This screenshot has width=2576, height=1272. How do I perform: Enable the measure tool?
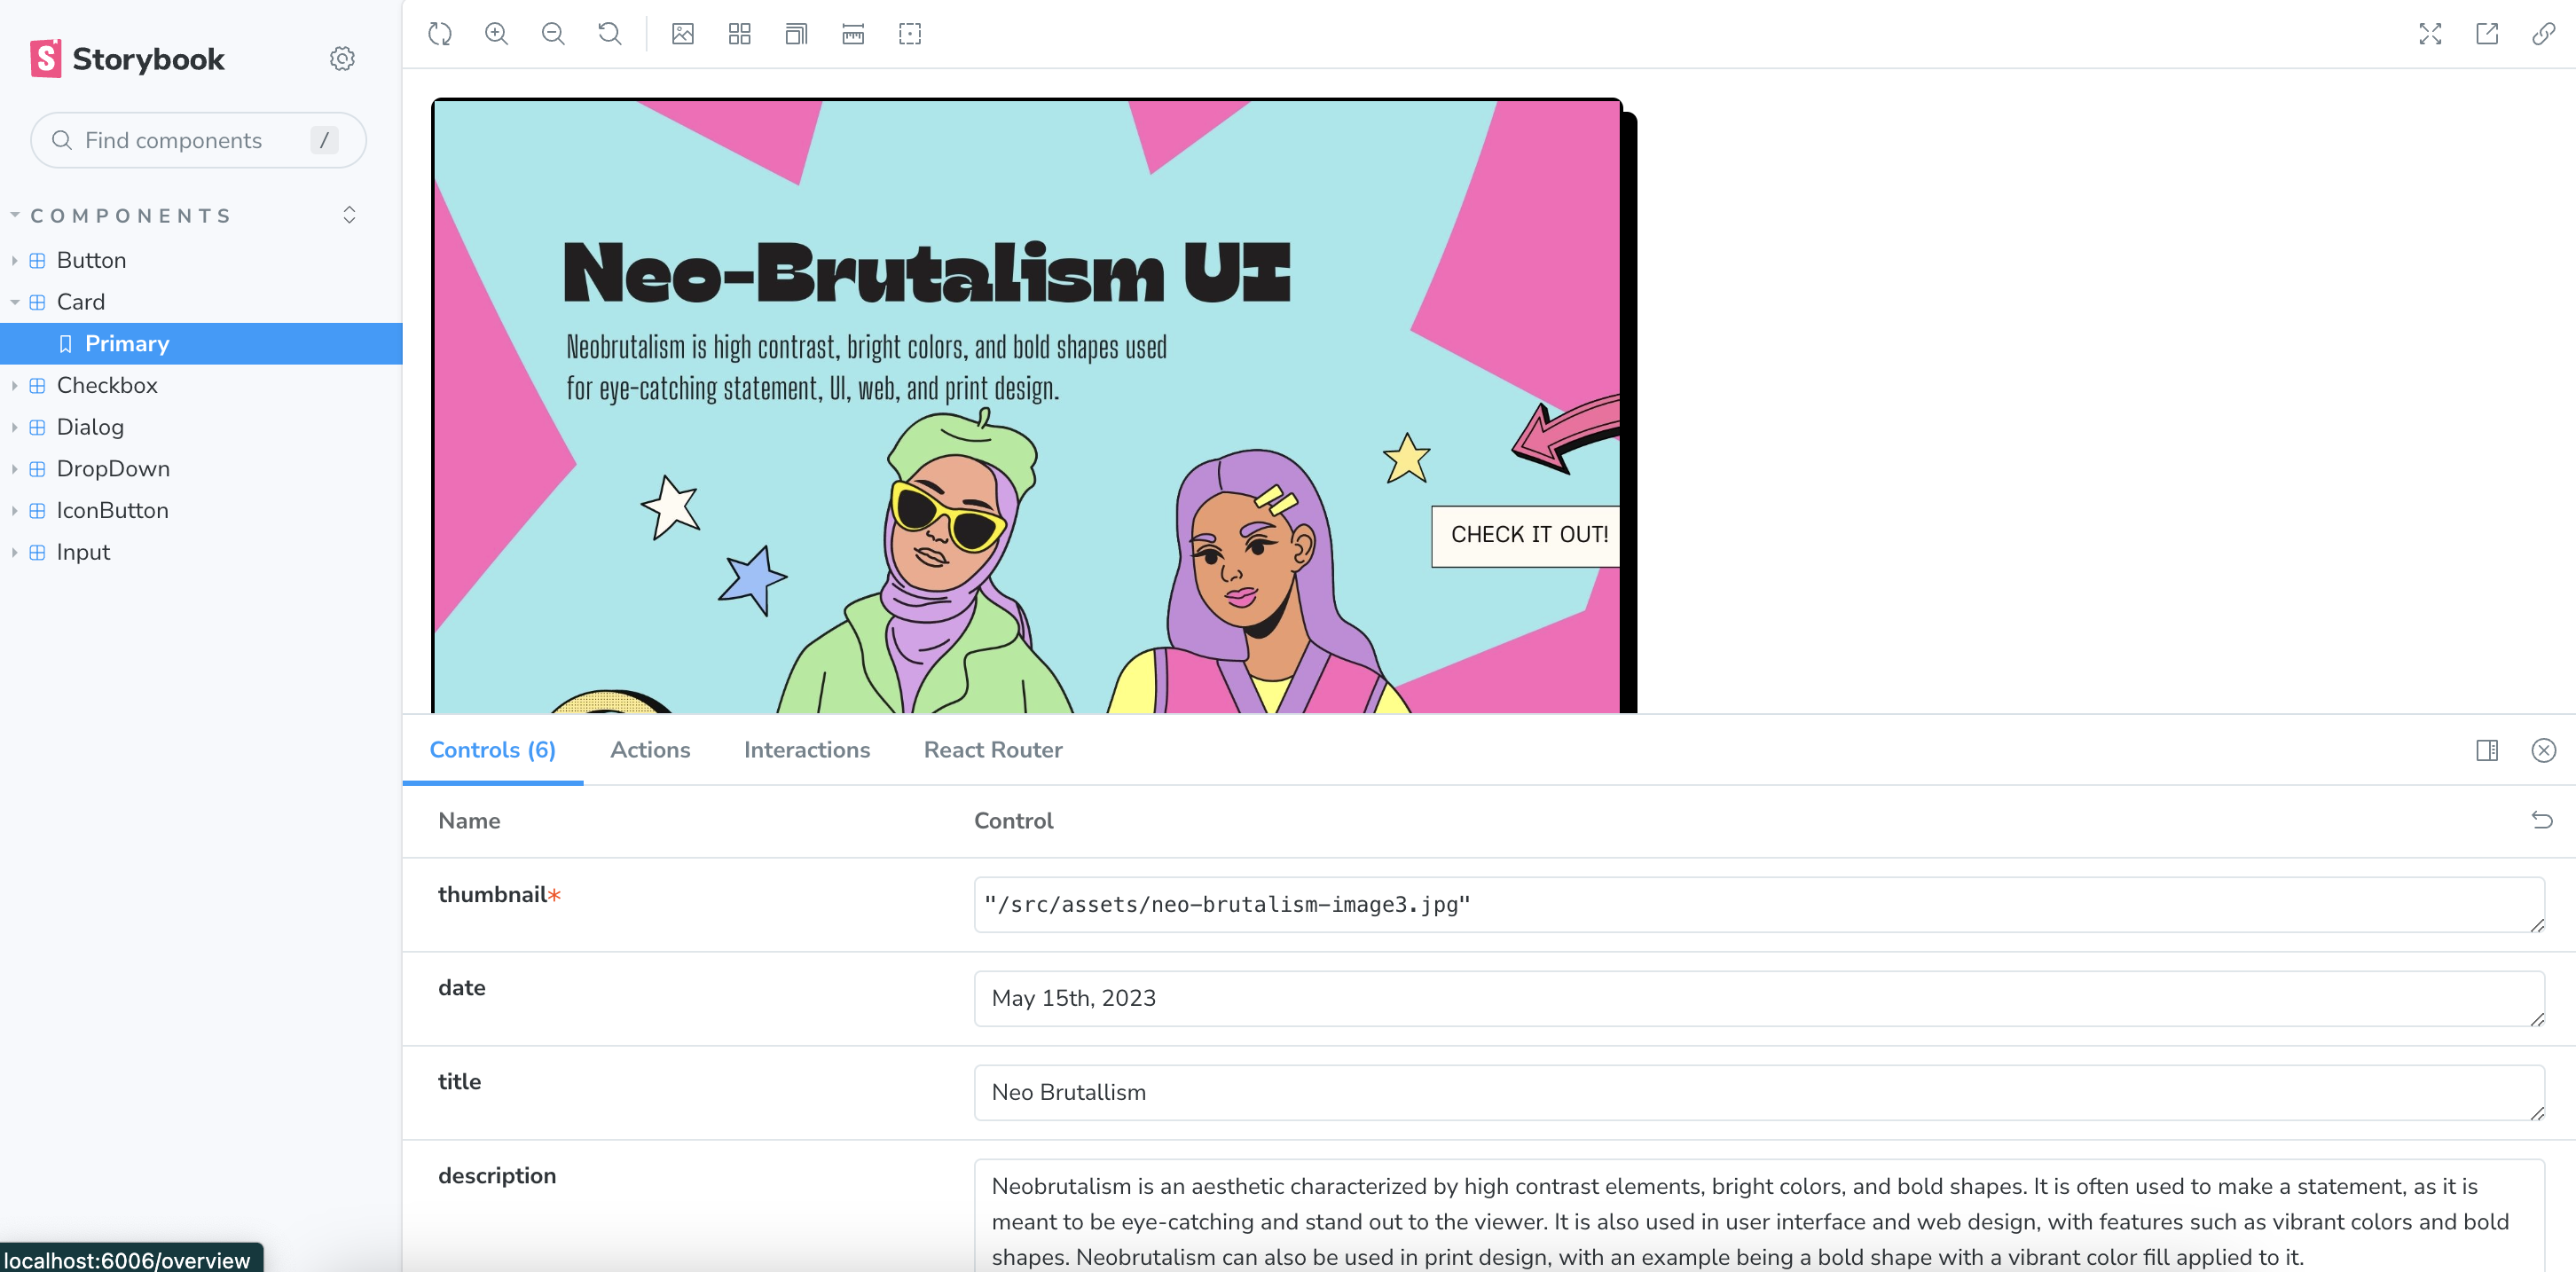[853, 34]
